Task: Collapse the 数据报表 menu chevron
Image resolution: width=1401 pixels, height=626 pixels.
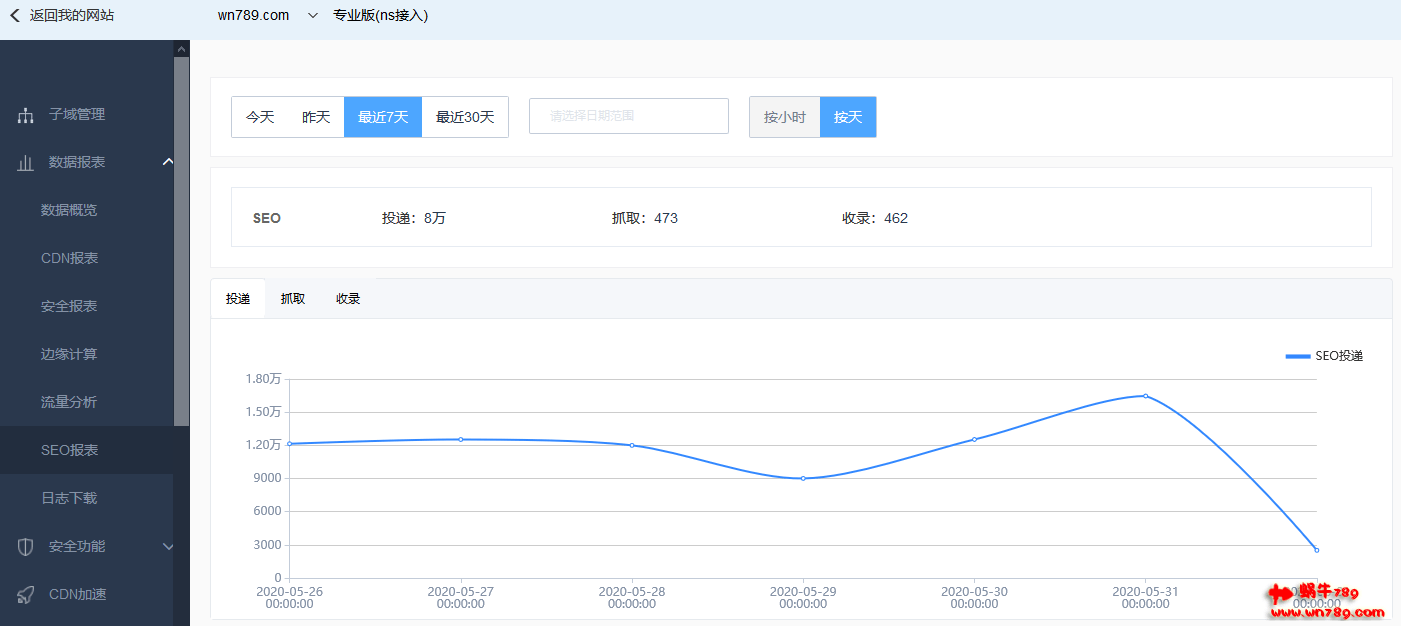Action: click(168, 162)
